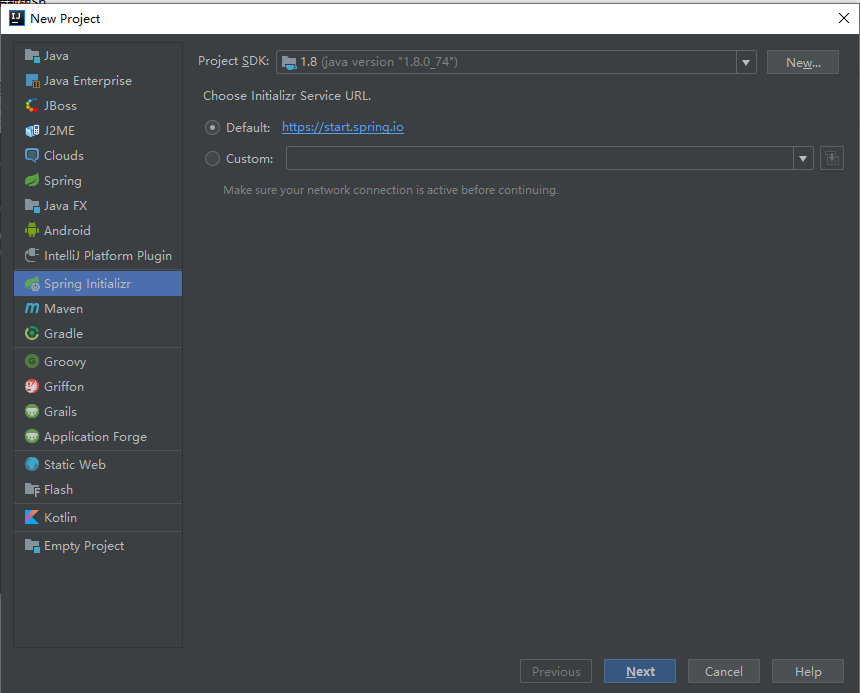This screenshot has width=860, height=693.
Task: Click the Empty Project icon
Action: click(32, 546)
